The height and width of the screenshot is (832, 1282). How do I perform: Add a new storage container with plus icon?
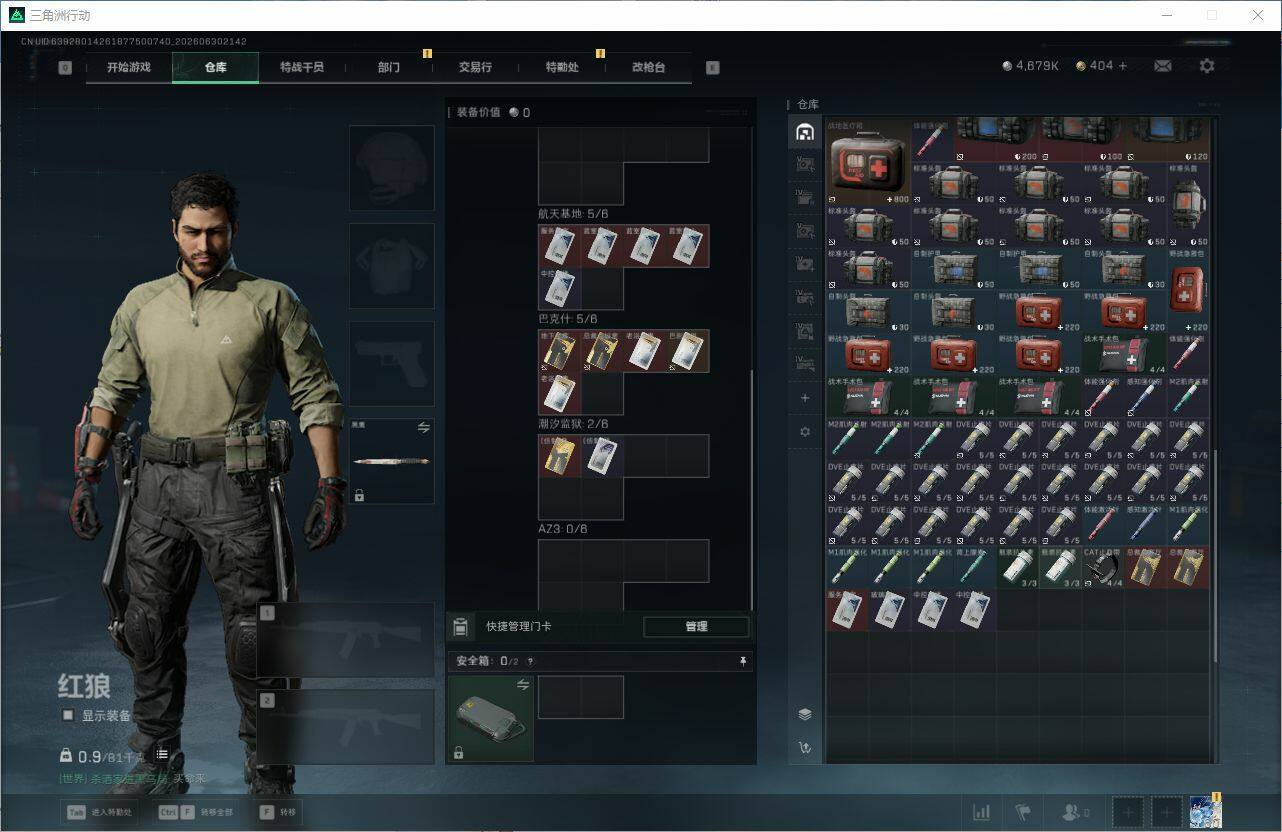point(805,398)
